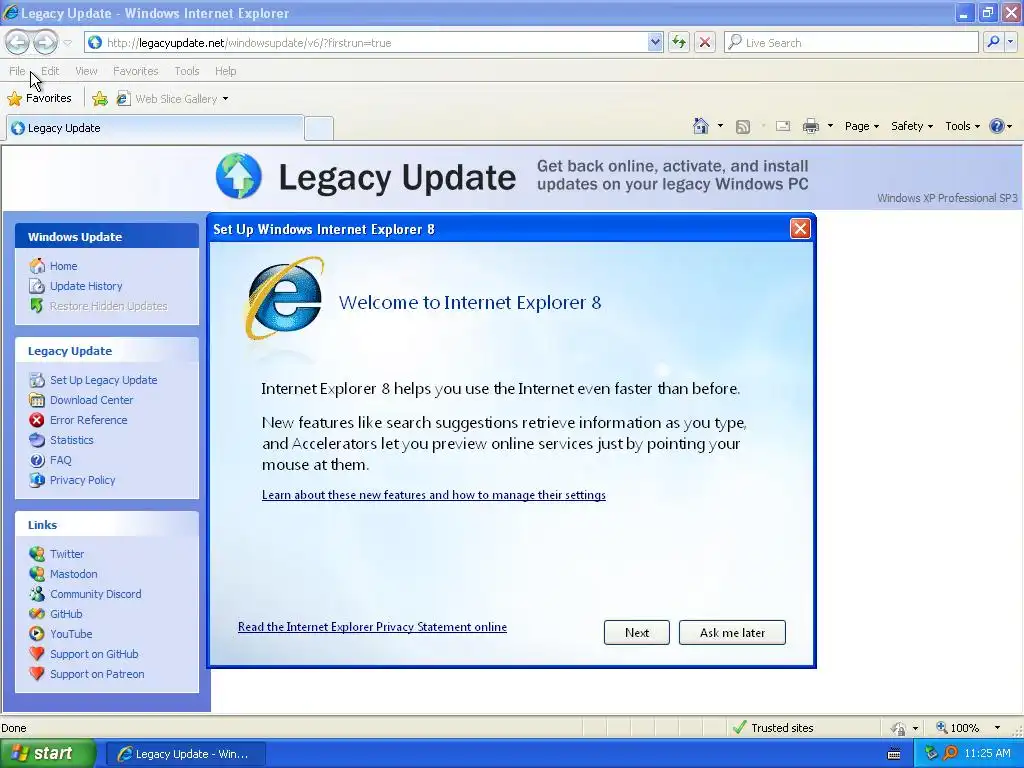This screenshot has width=1024, height=768.
Task: Click the Legacy Update globe logo
Action: pos(239,176)
